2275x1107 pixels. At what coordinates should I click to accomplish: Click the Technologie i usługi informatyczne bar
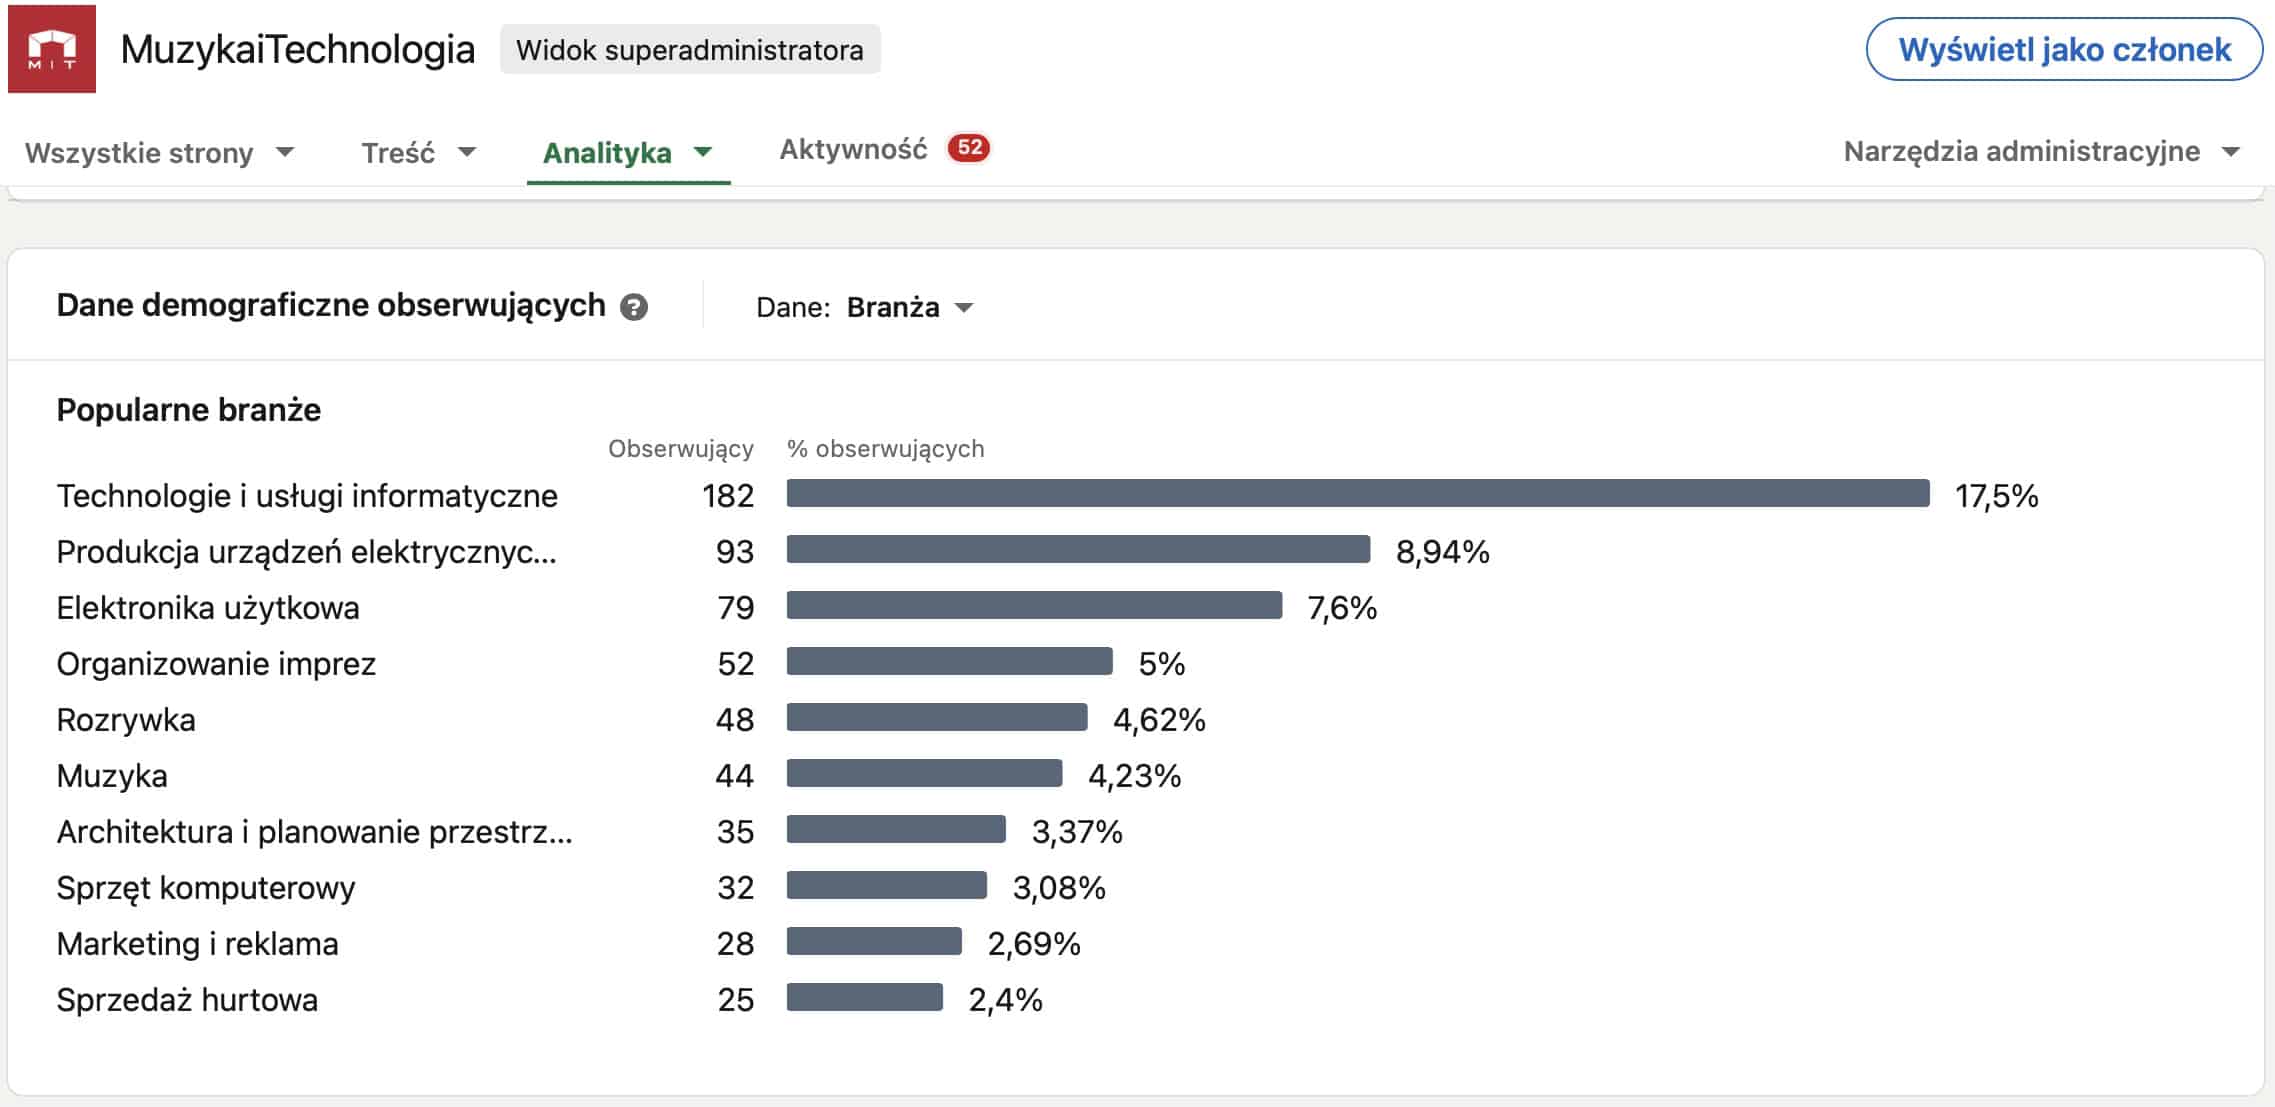point(1357,494)
